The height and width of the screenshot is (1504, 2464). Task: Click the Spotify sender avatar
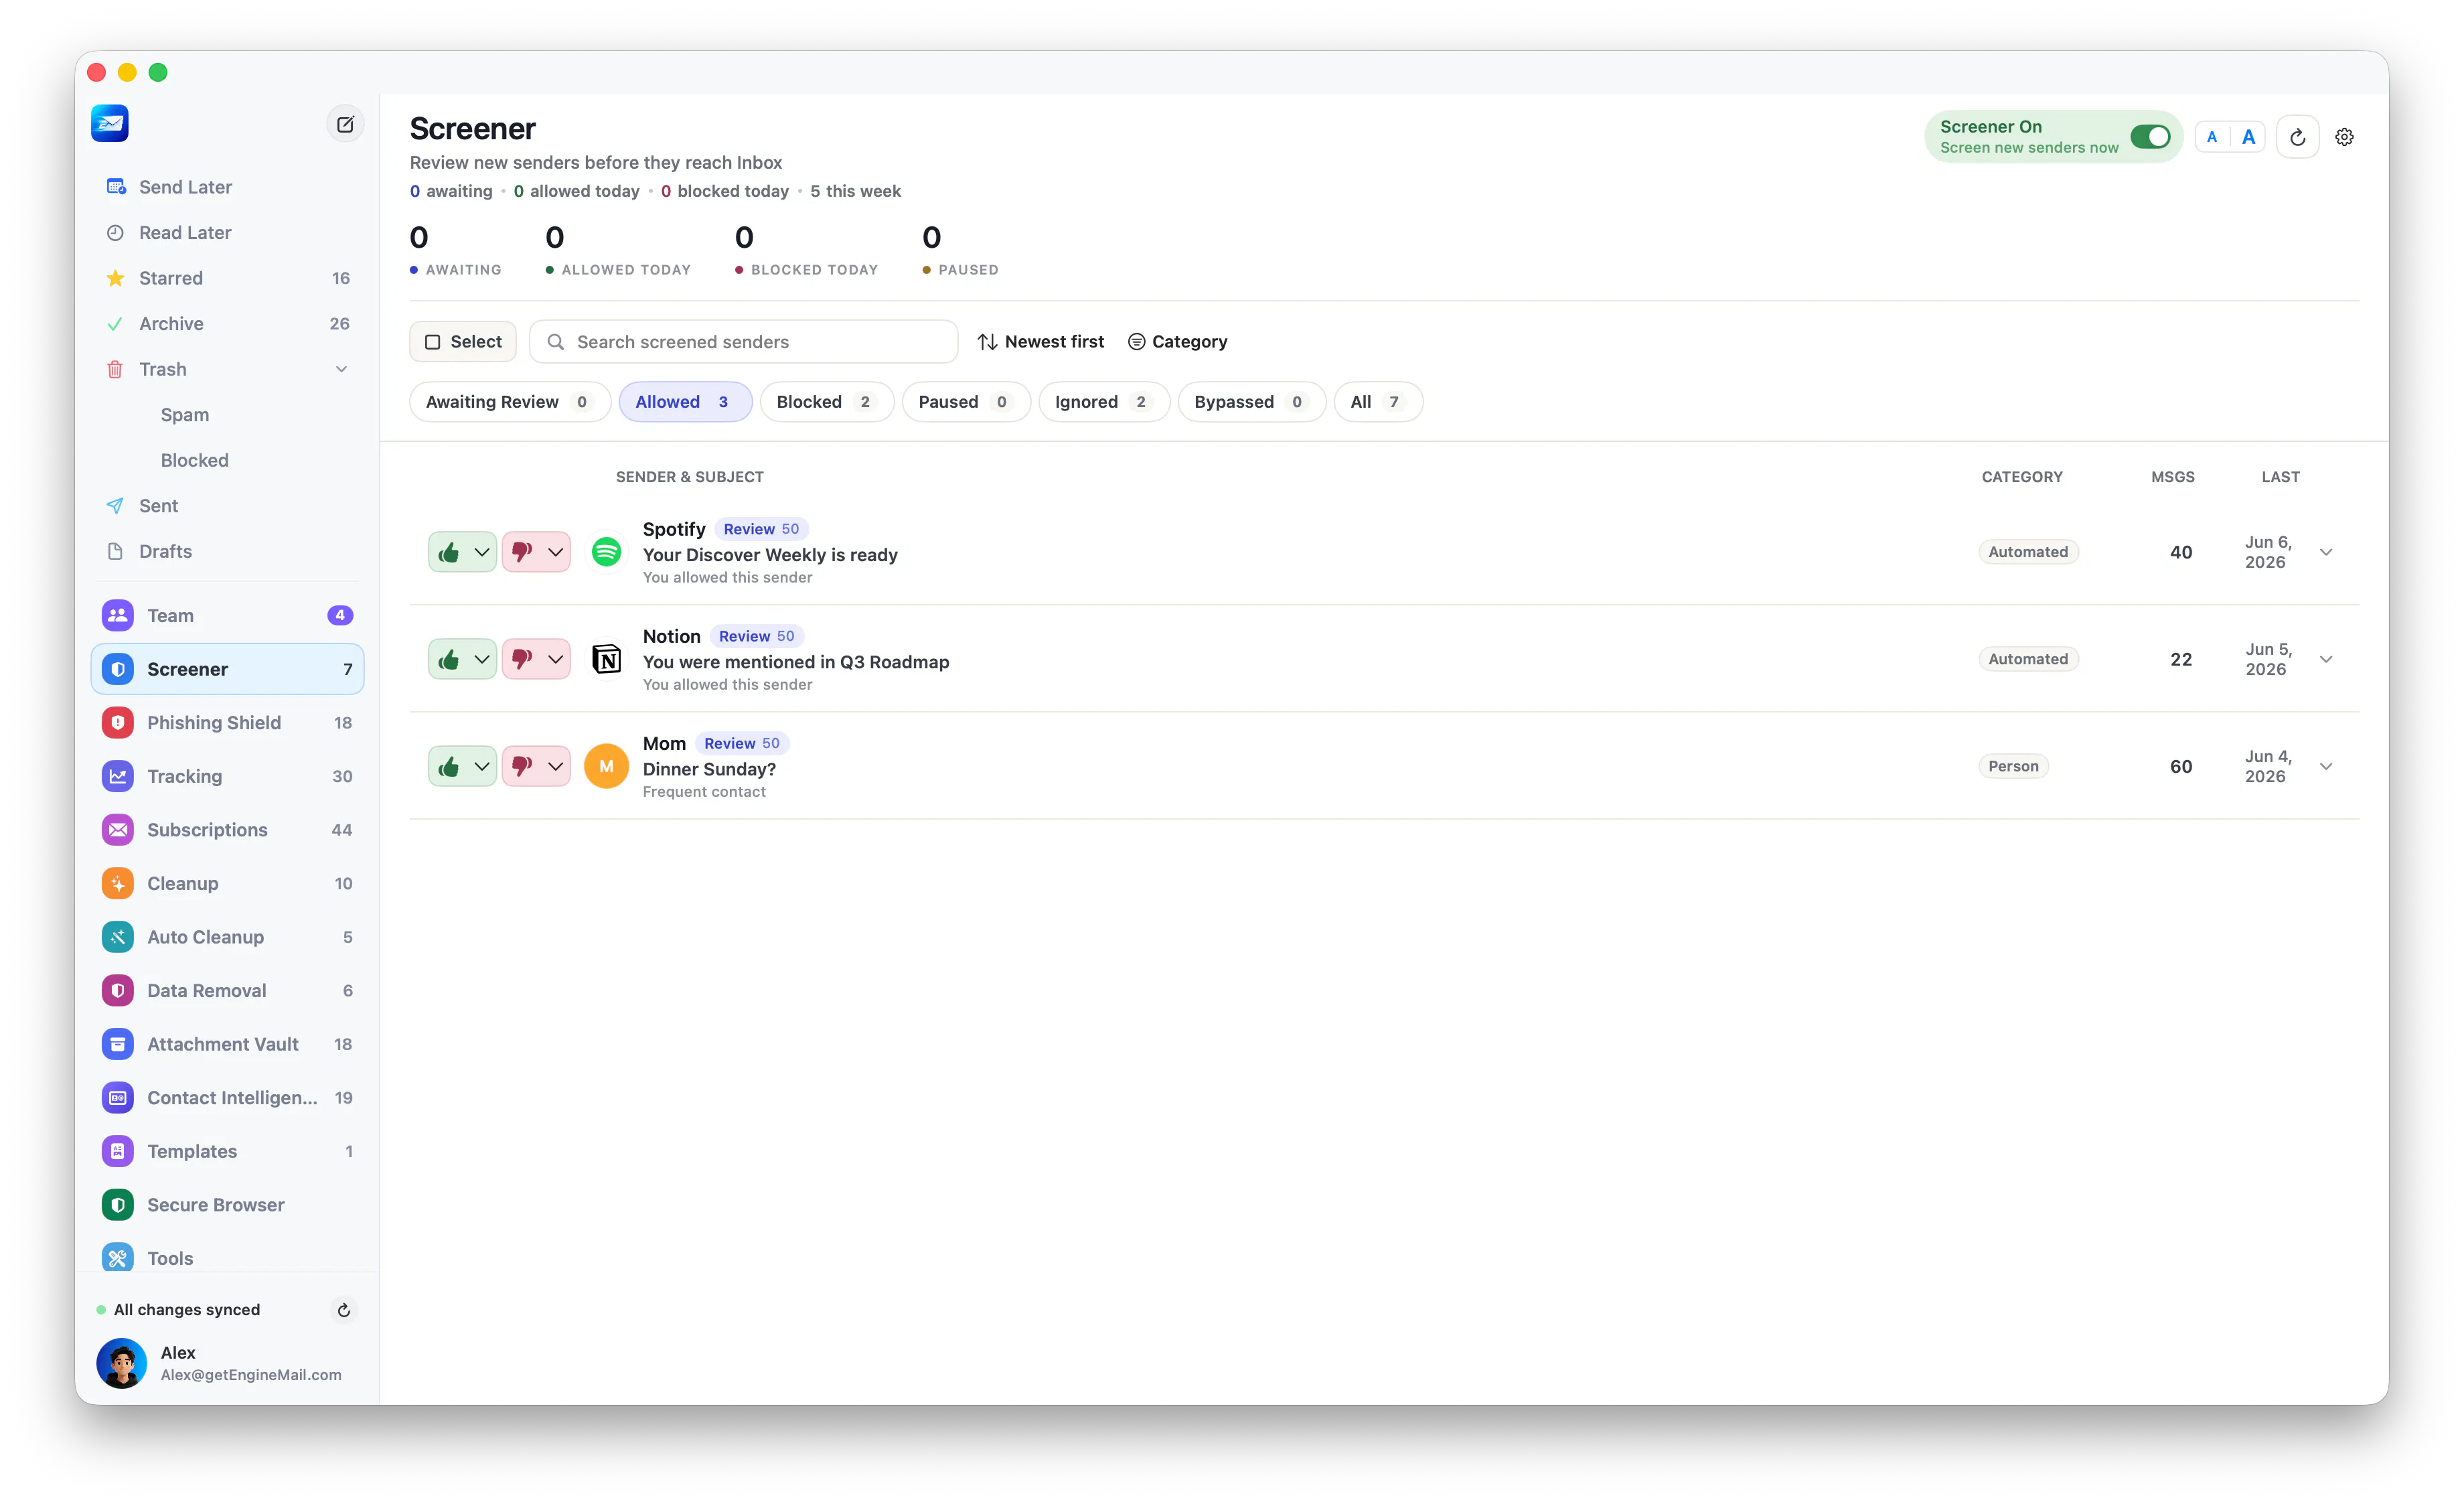(x=606, y=552)
